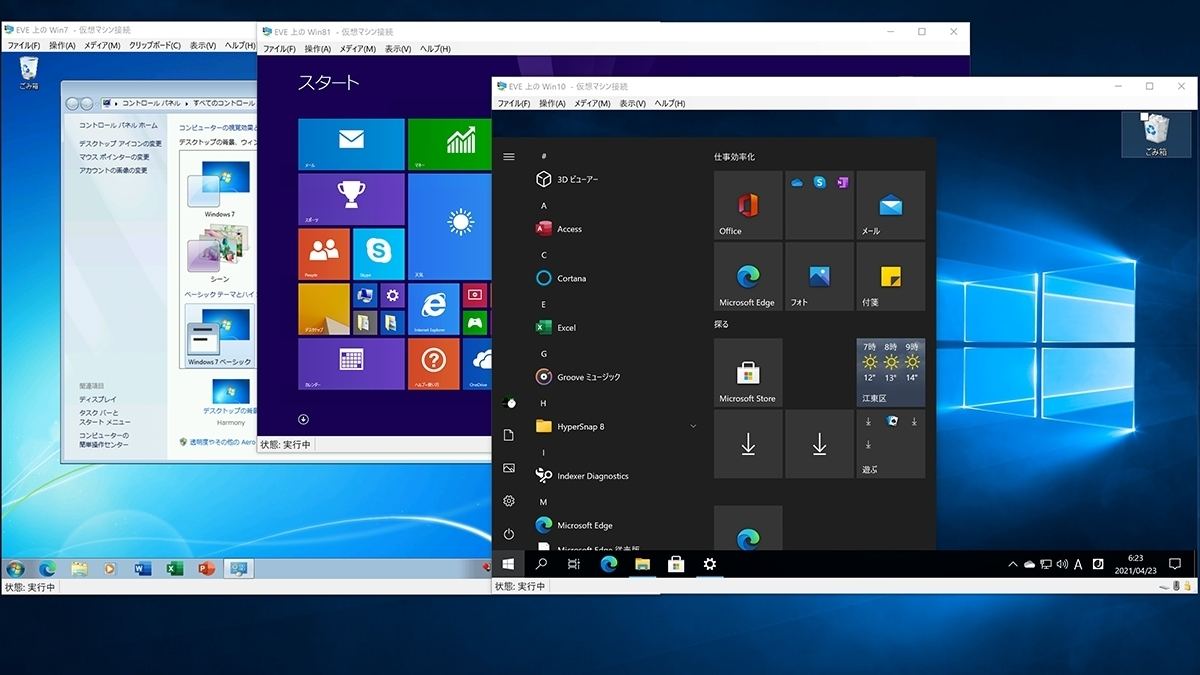Open the Microsoft Store tile in Start
This screenshot has width=1200, height=675.
pyautogui.click(x=748, y=372)
